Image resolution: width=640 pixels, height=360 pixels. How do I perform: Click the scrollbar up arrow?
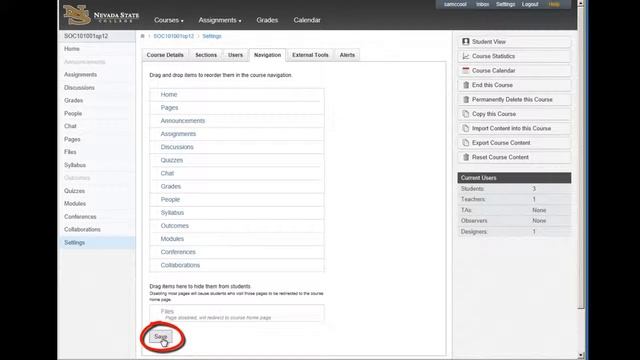tap(581, 3)
